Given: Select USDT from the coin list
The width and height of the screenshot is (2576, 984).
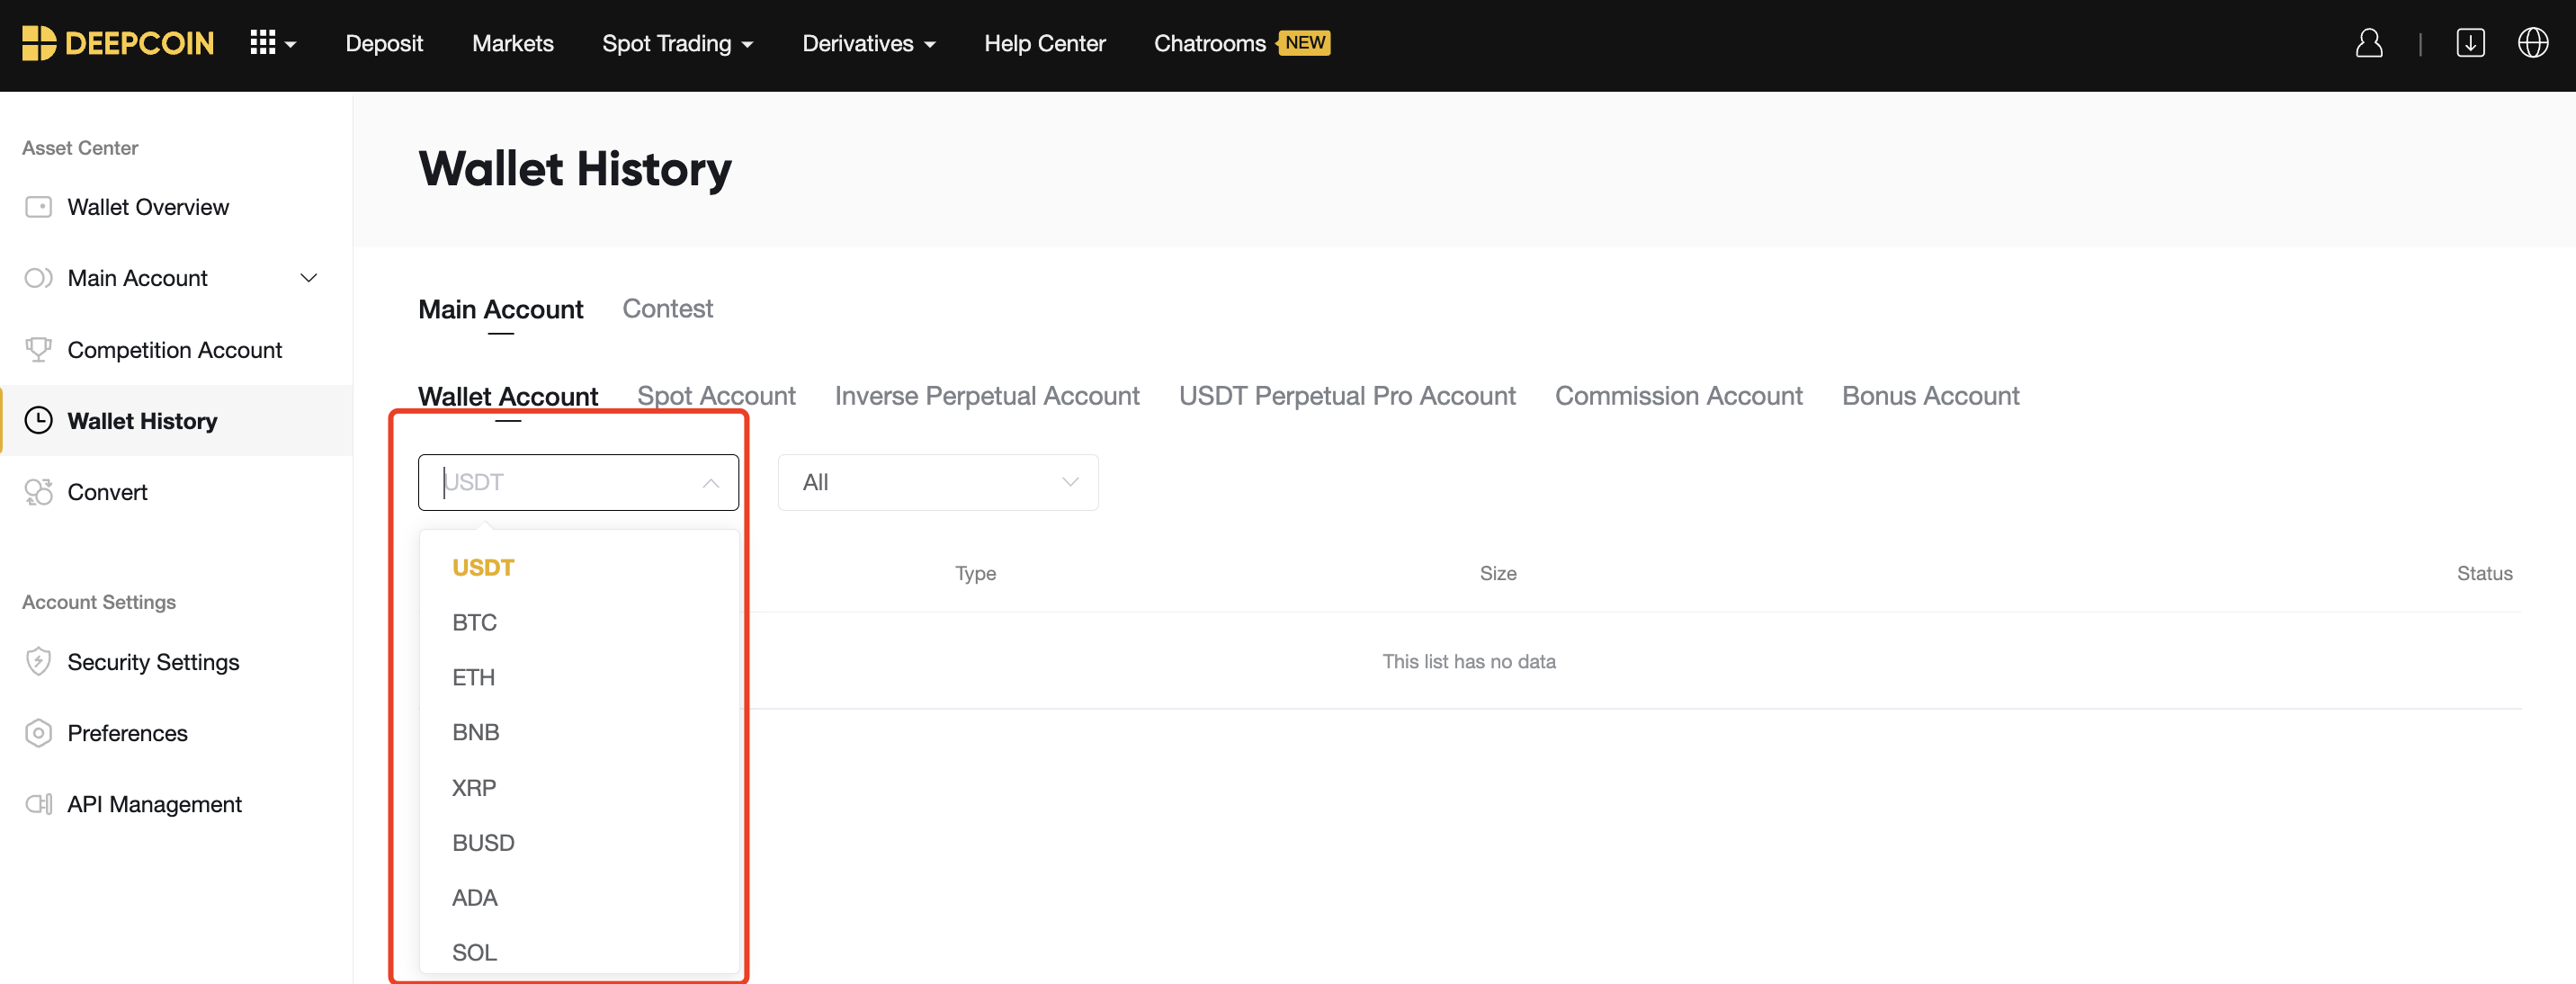Looking at the screenshot, I should (579, 567).
